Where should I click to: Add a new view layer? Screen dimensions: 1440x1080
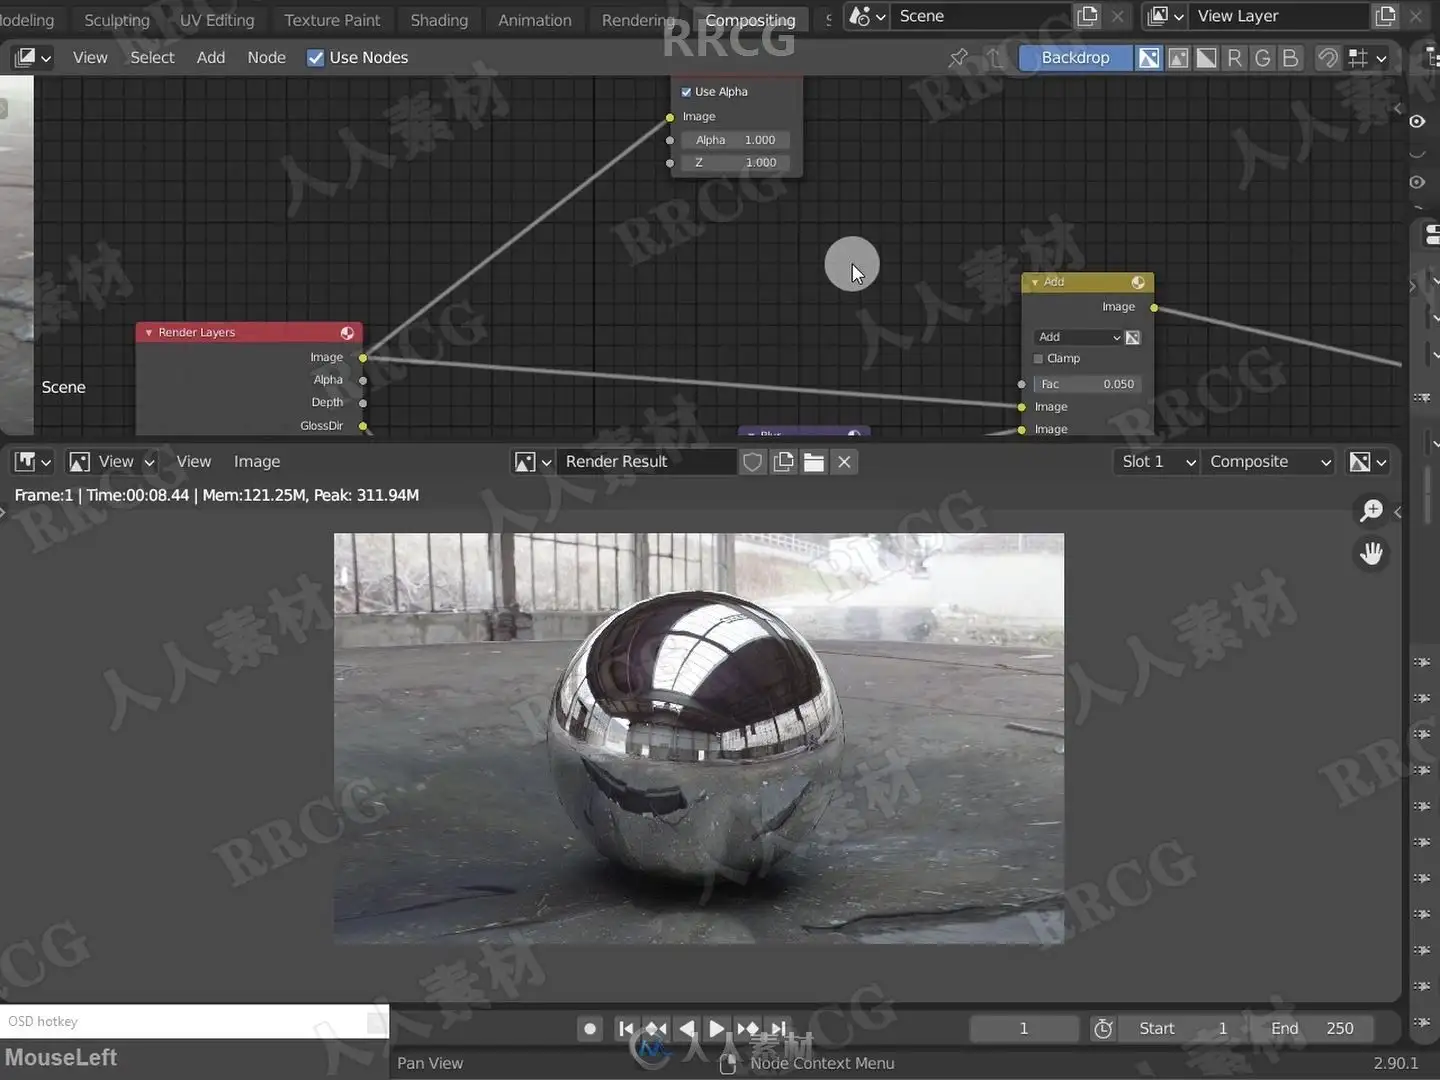(x=1385, y=16)
